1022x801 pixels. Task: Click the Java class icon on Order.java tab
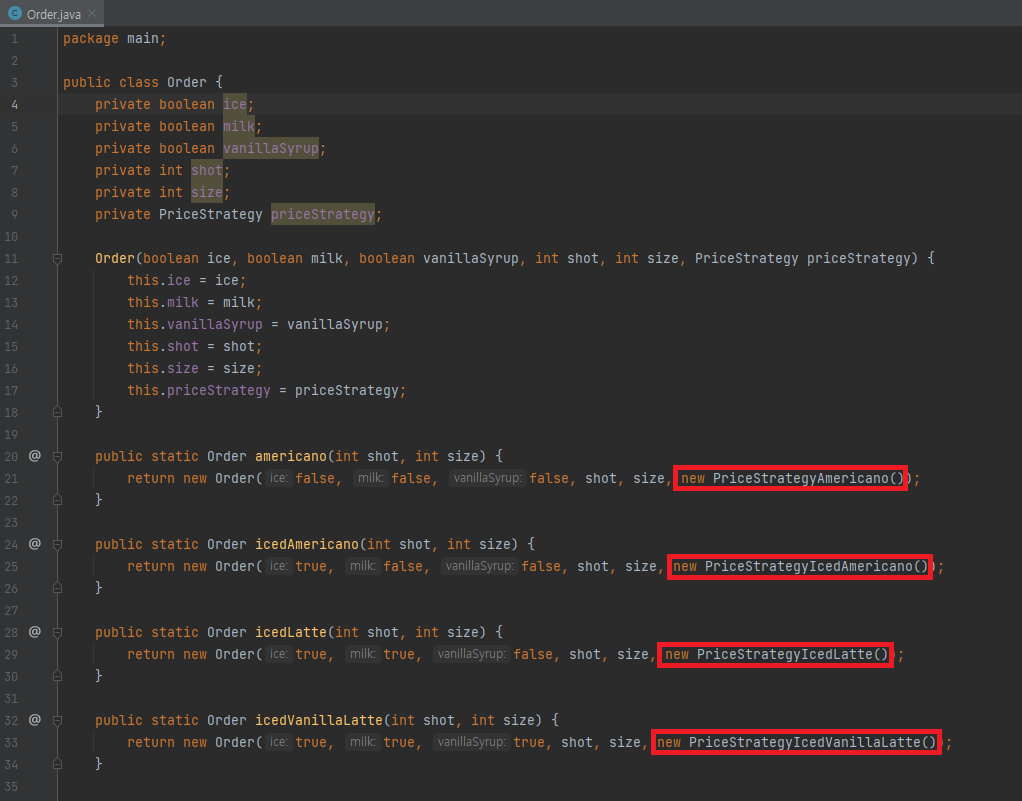[x=14, y=13]
